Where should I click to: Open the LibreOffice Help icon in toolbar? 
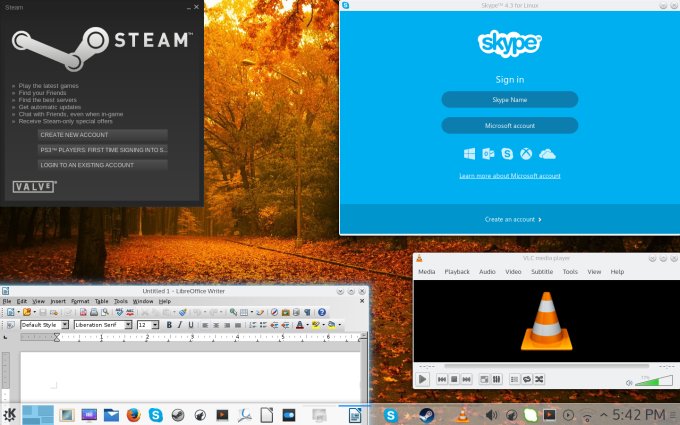[322, 312]
